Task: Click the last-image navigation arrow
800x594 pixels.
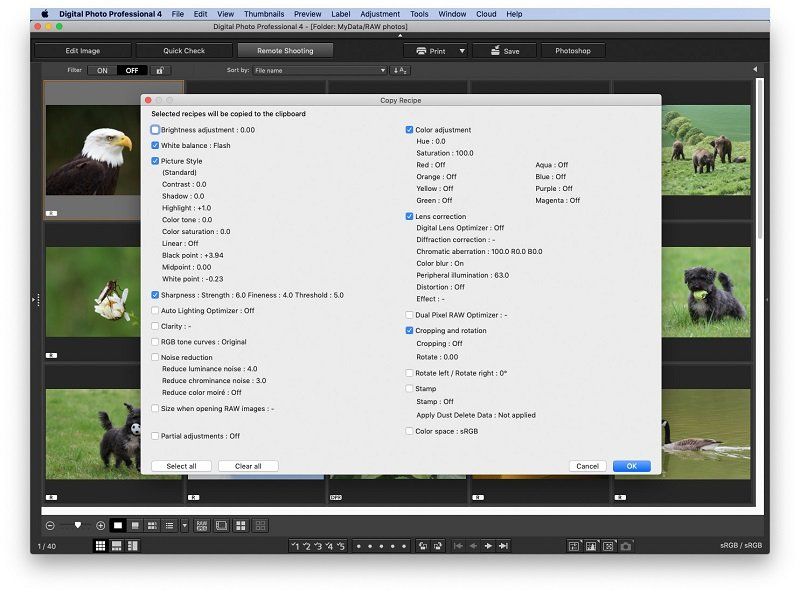Action: 505,546
